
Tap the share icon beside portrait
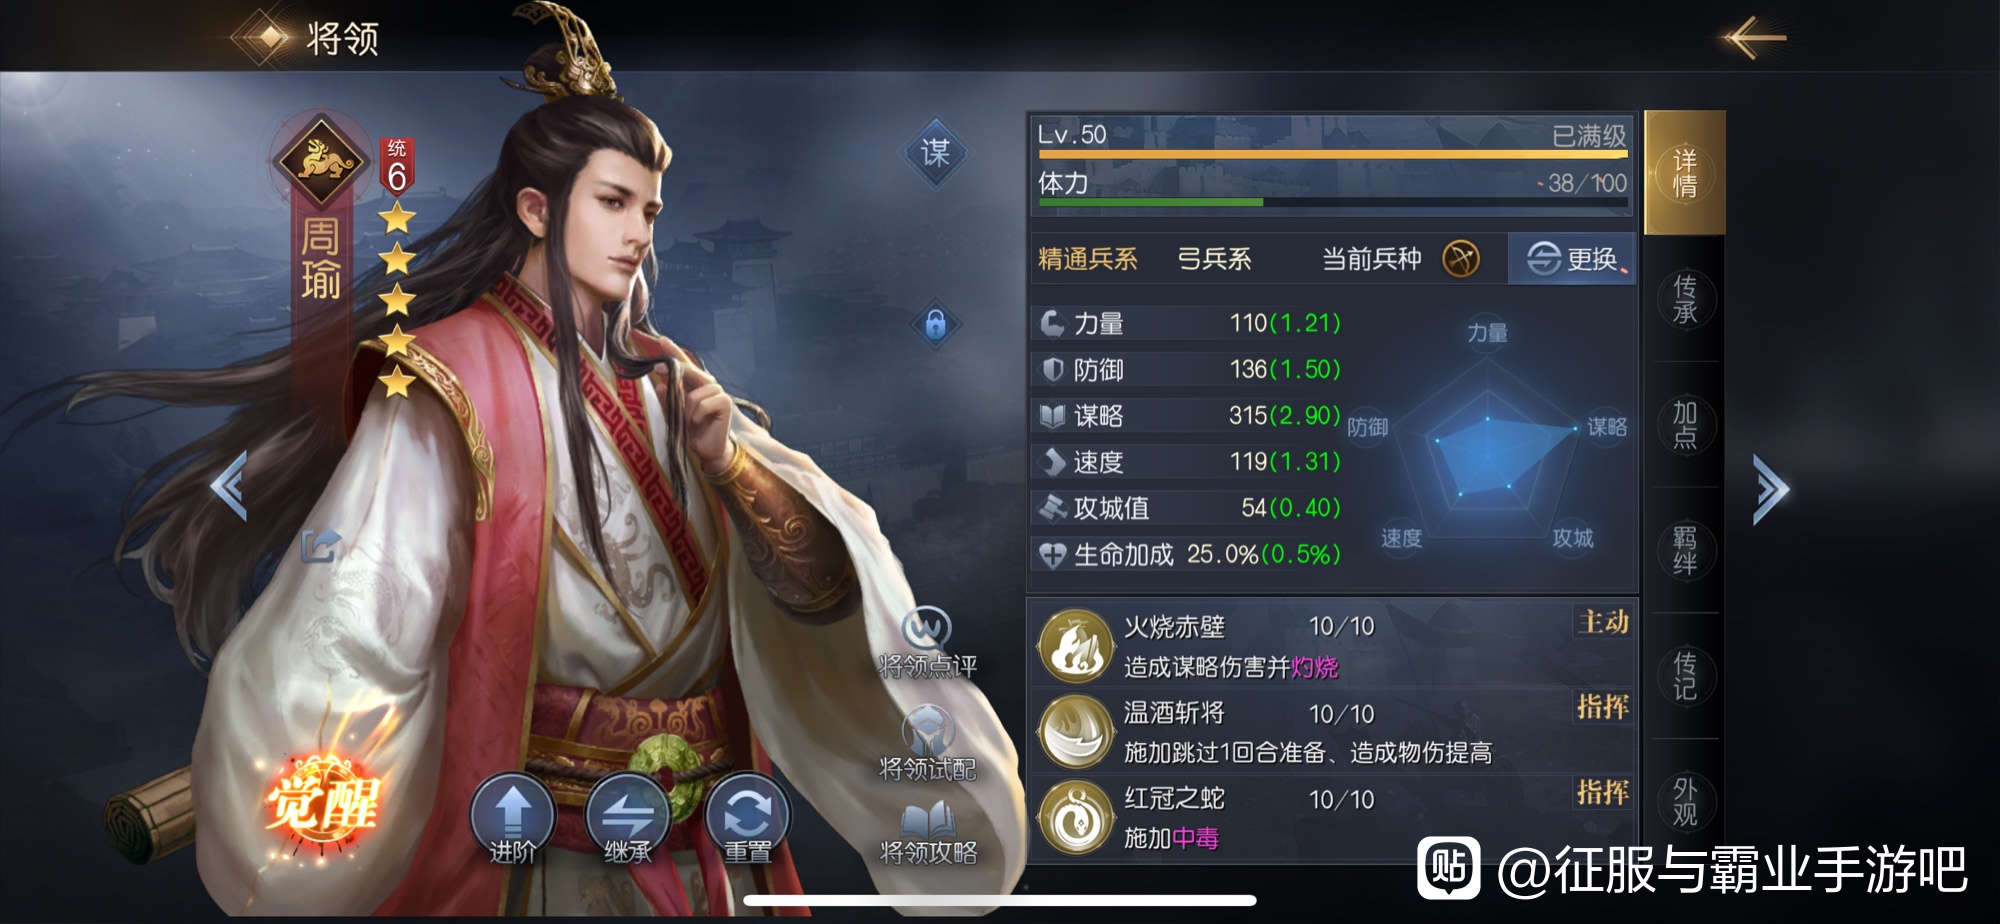point(321,545)
